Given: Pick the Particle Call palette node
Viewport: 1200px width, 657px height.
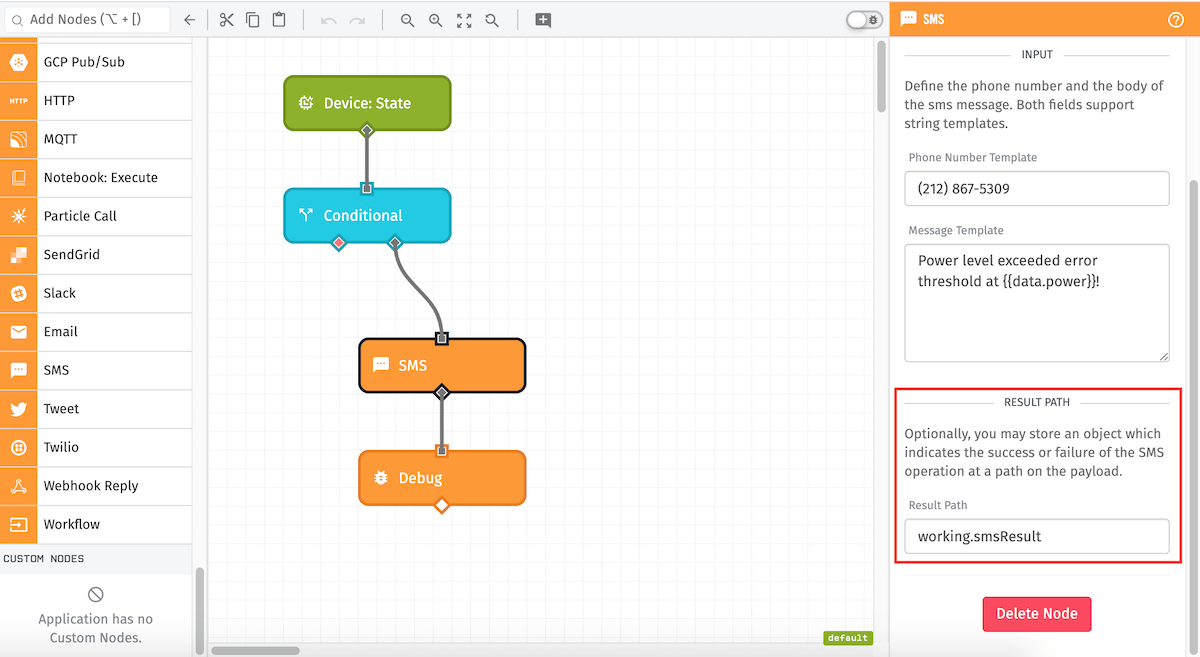Looking at the screenshot, I should click(x=96, y=216).
